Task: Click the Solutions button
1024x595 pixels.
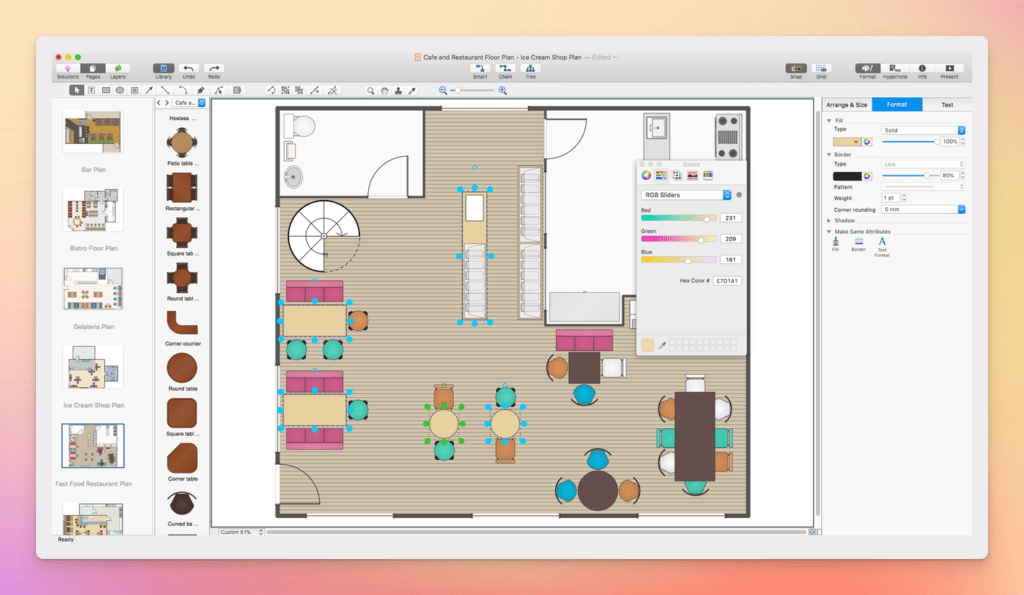Action: 66,67
